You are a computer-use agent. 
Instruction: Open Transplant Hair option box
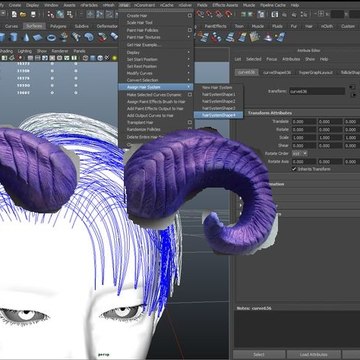tap(190, 123)
